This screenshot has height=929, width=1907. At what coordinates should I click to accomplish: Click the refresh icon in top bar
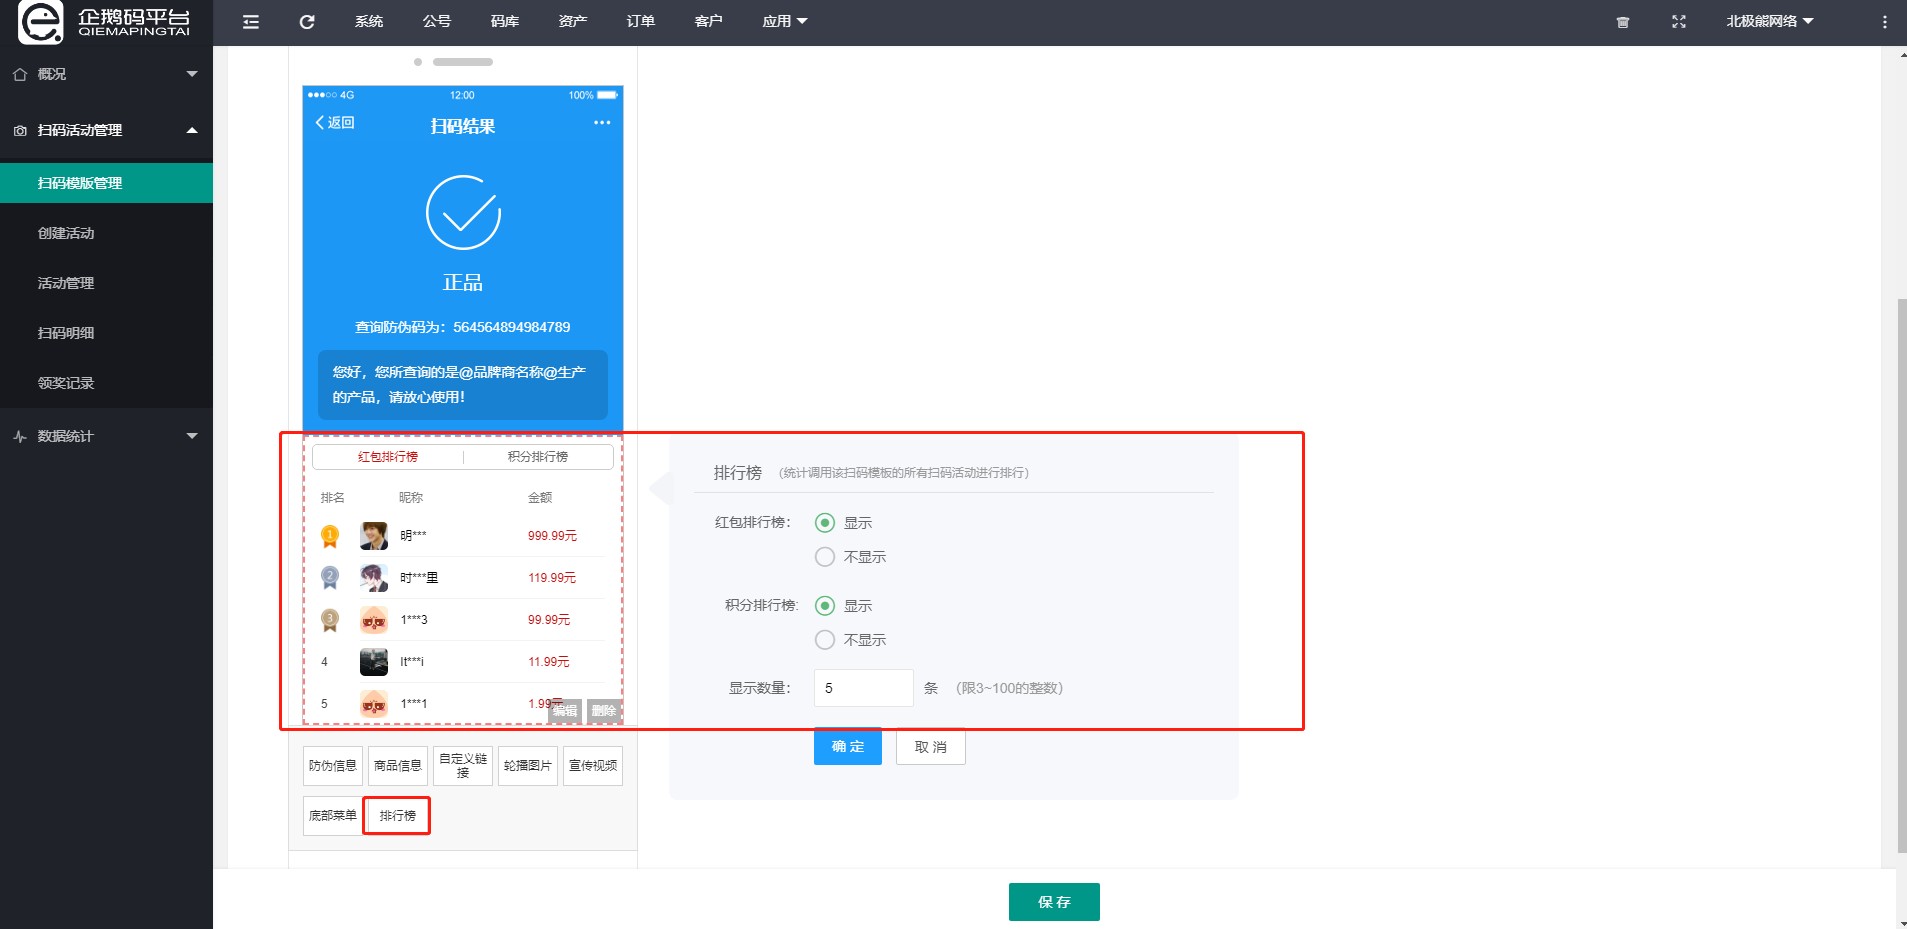pos(306,21)
